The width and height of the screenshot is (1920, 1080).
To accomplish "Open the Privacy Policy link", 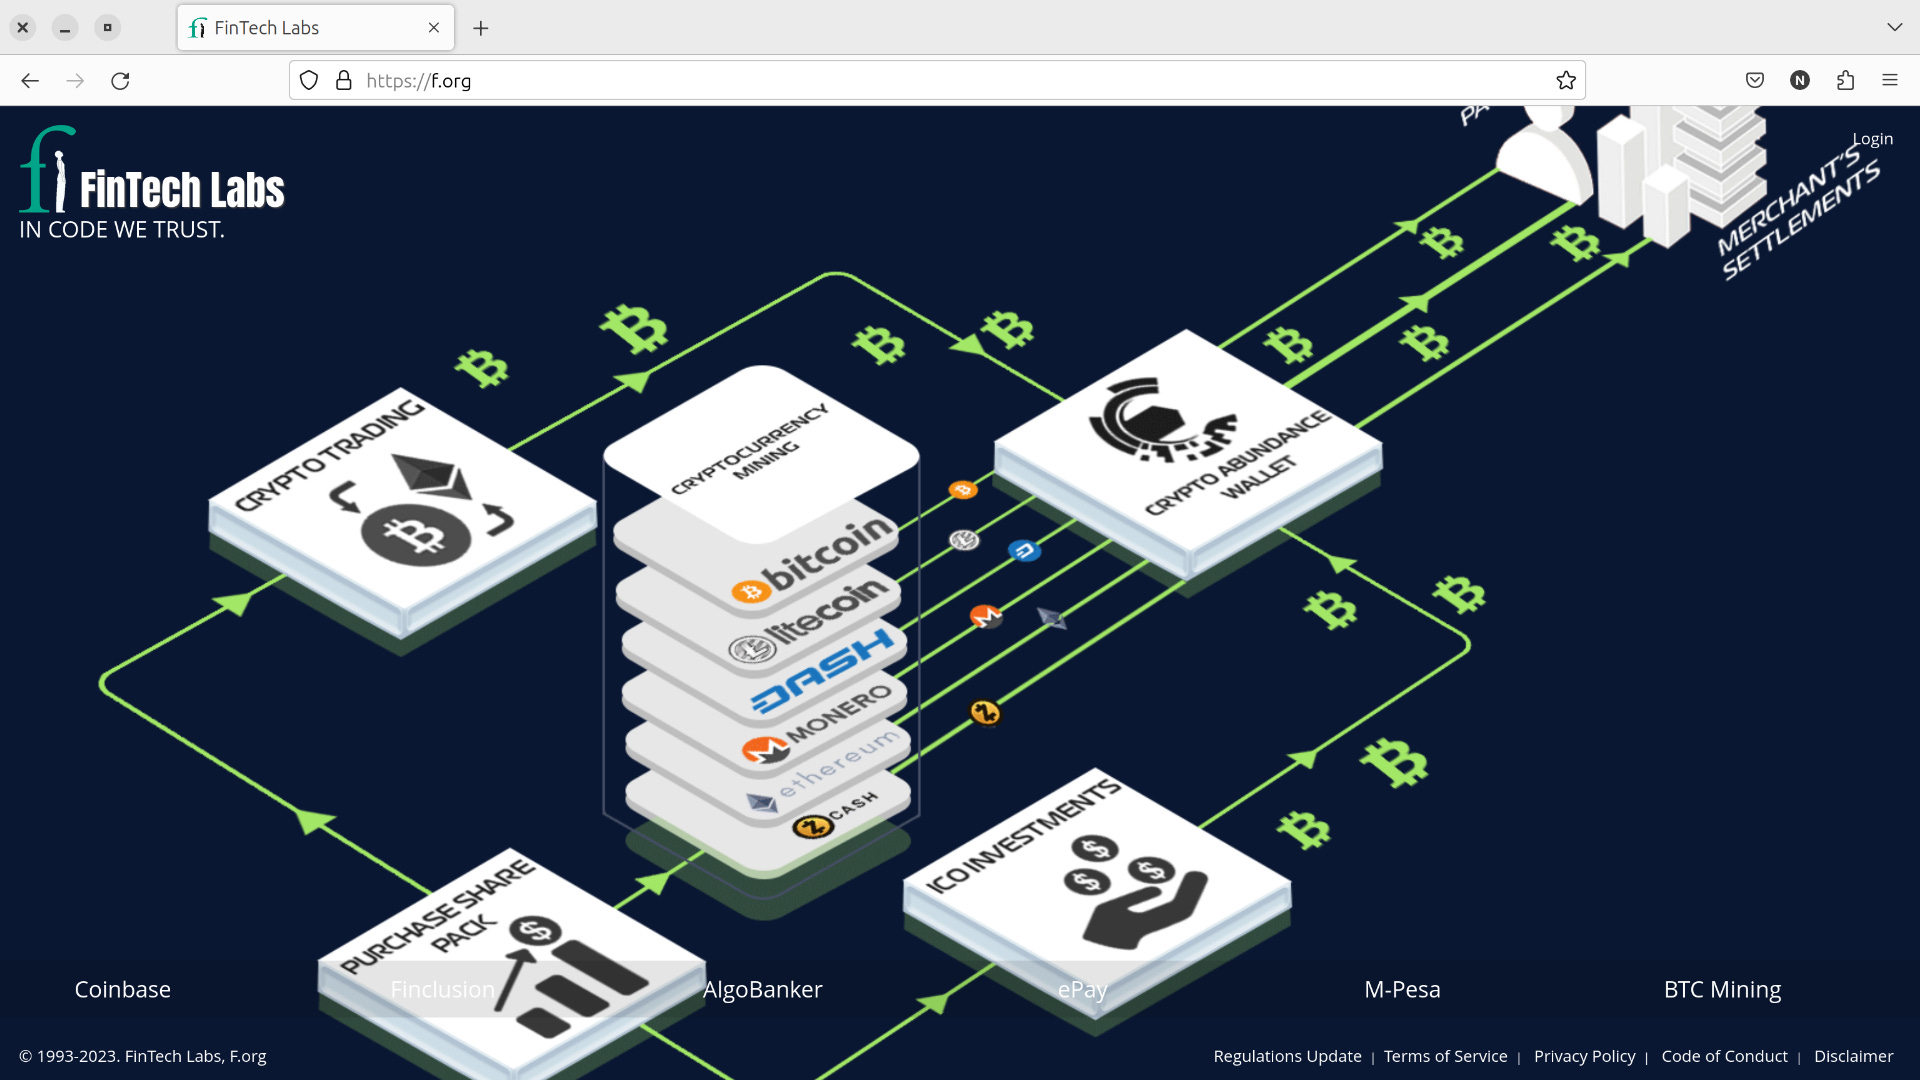I will [1584, 1056].
